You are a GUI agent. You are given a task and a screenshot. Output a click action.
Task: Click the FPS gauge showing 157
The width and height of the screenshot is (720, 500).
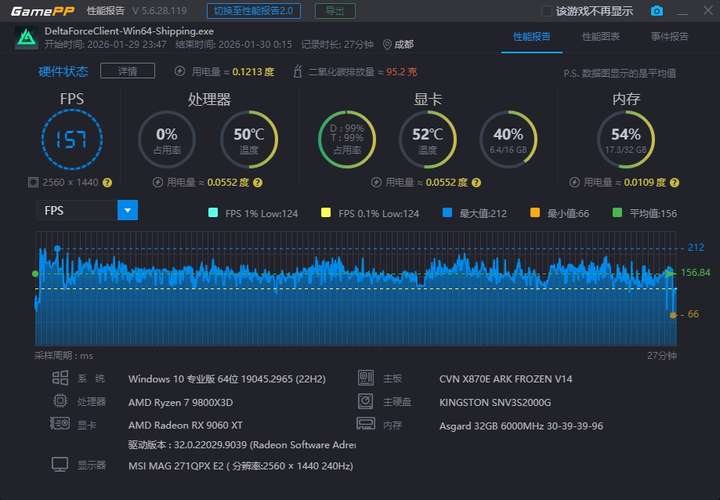click(x=72, y=139)
